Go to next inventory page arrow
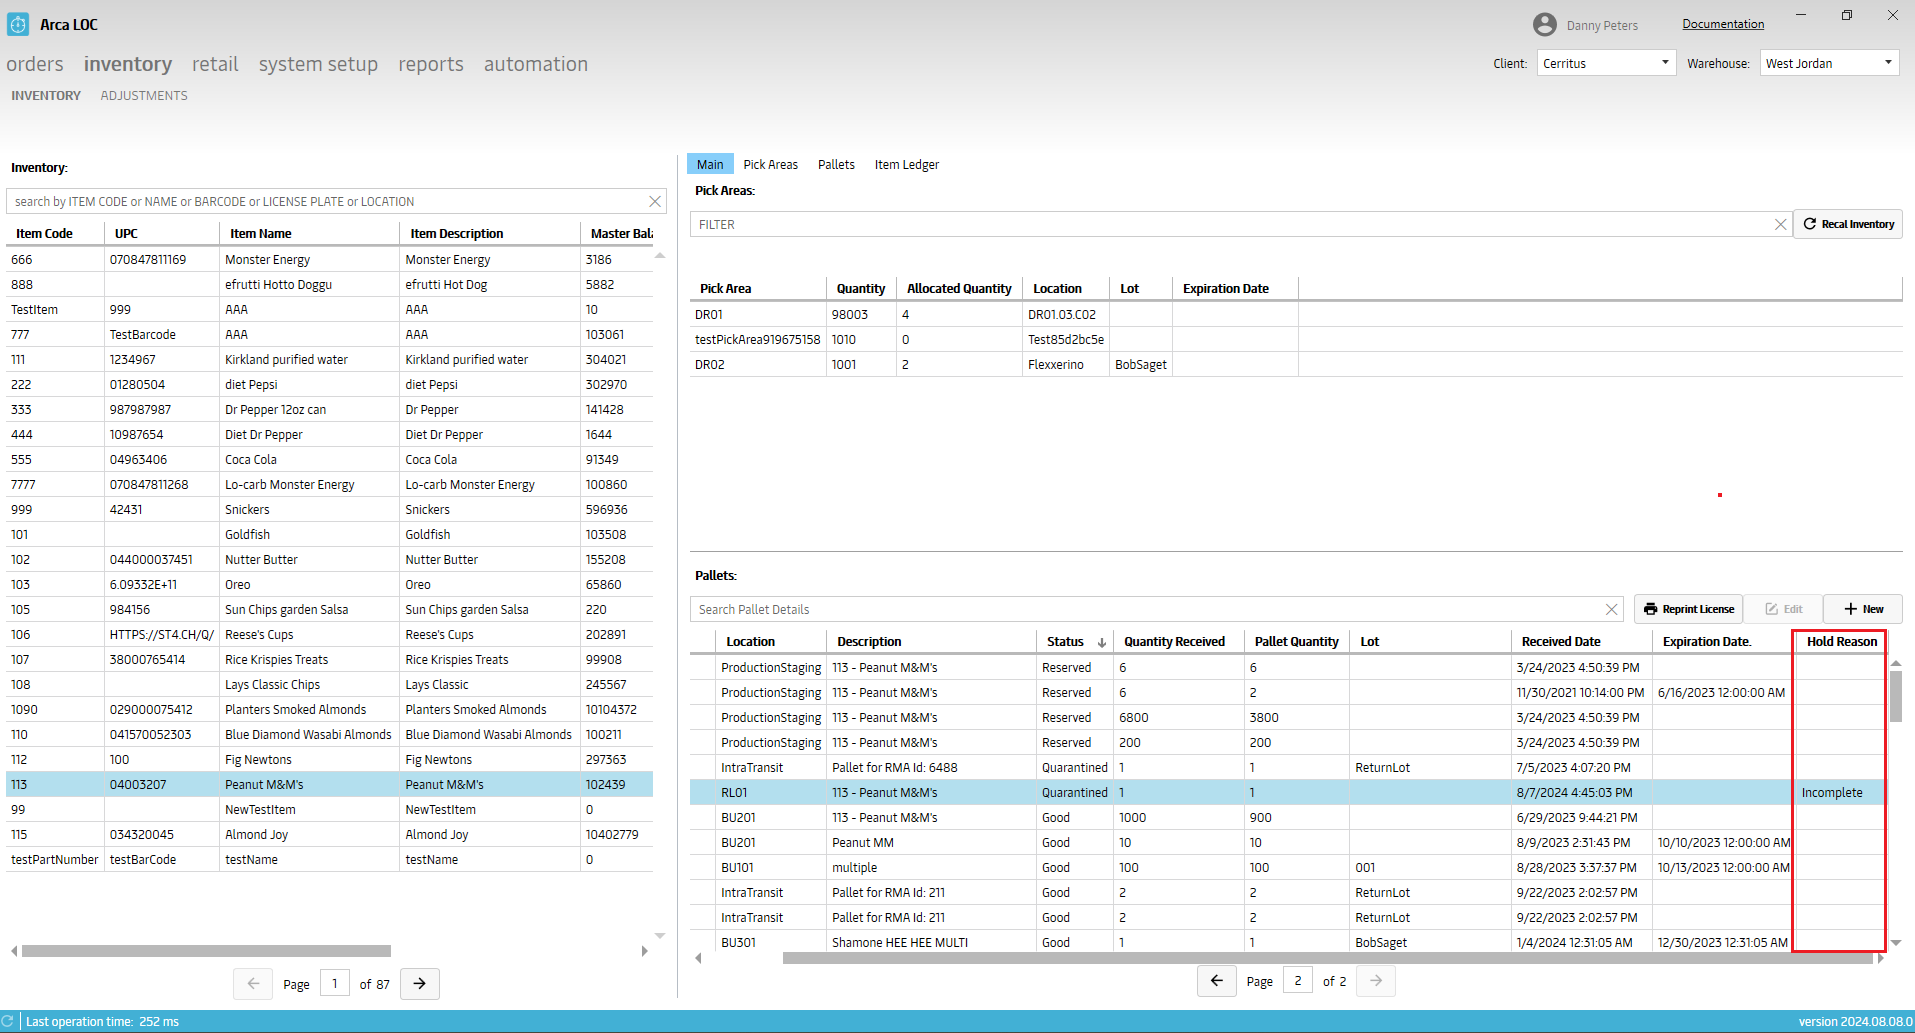 (420, 984)
